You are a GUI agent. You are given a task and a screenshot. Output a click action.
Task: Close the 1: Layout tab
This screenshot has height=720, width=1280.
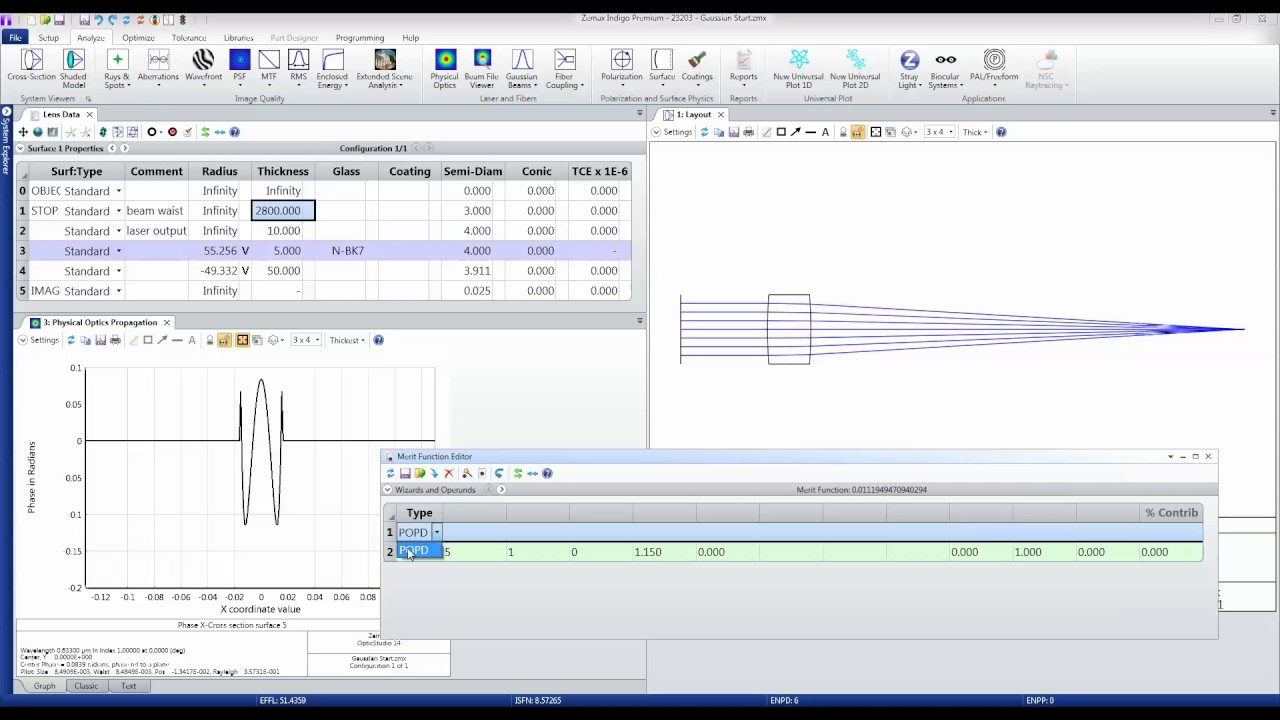point(720,115)
